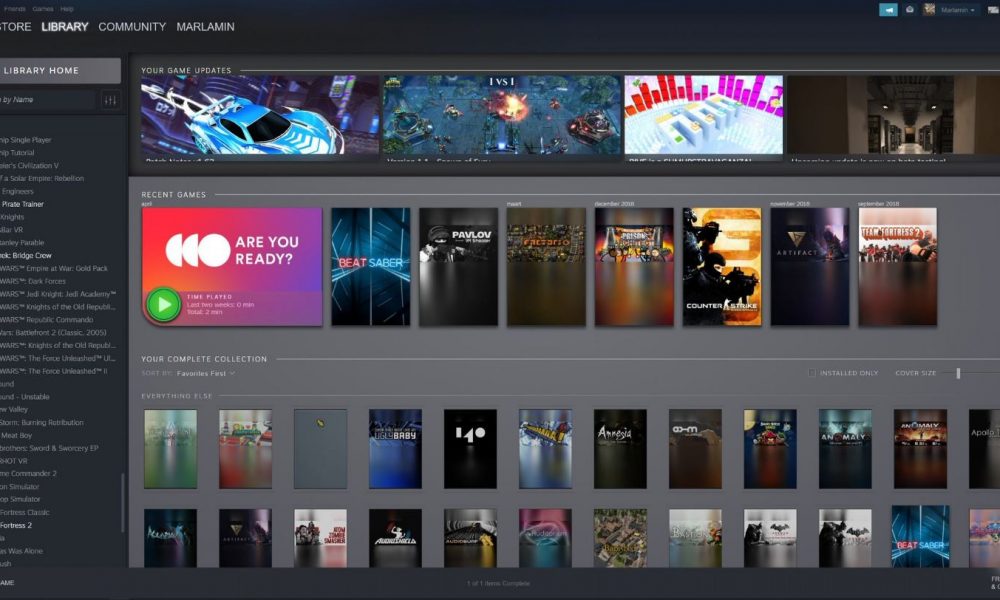
Task: Open the dark corridor update card
Action: click(893, 118)
